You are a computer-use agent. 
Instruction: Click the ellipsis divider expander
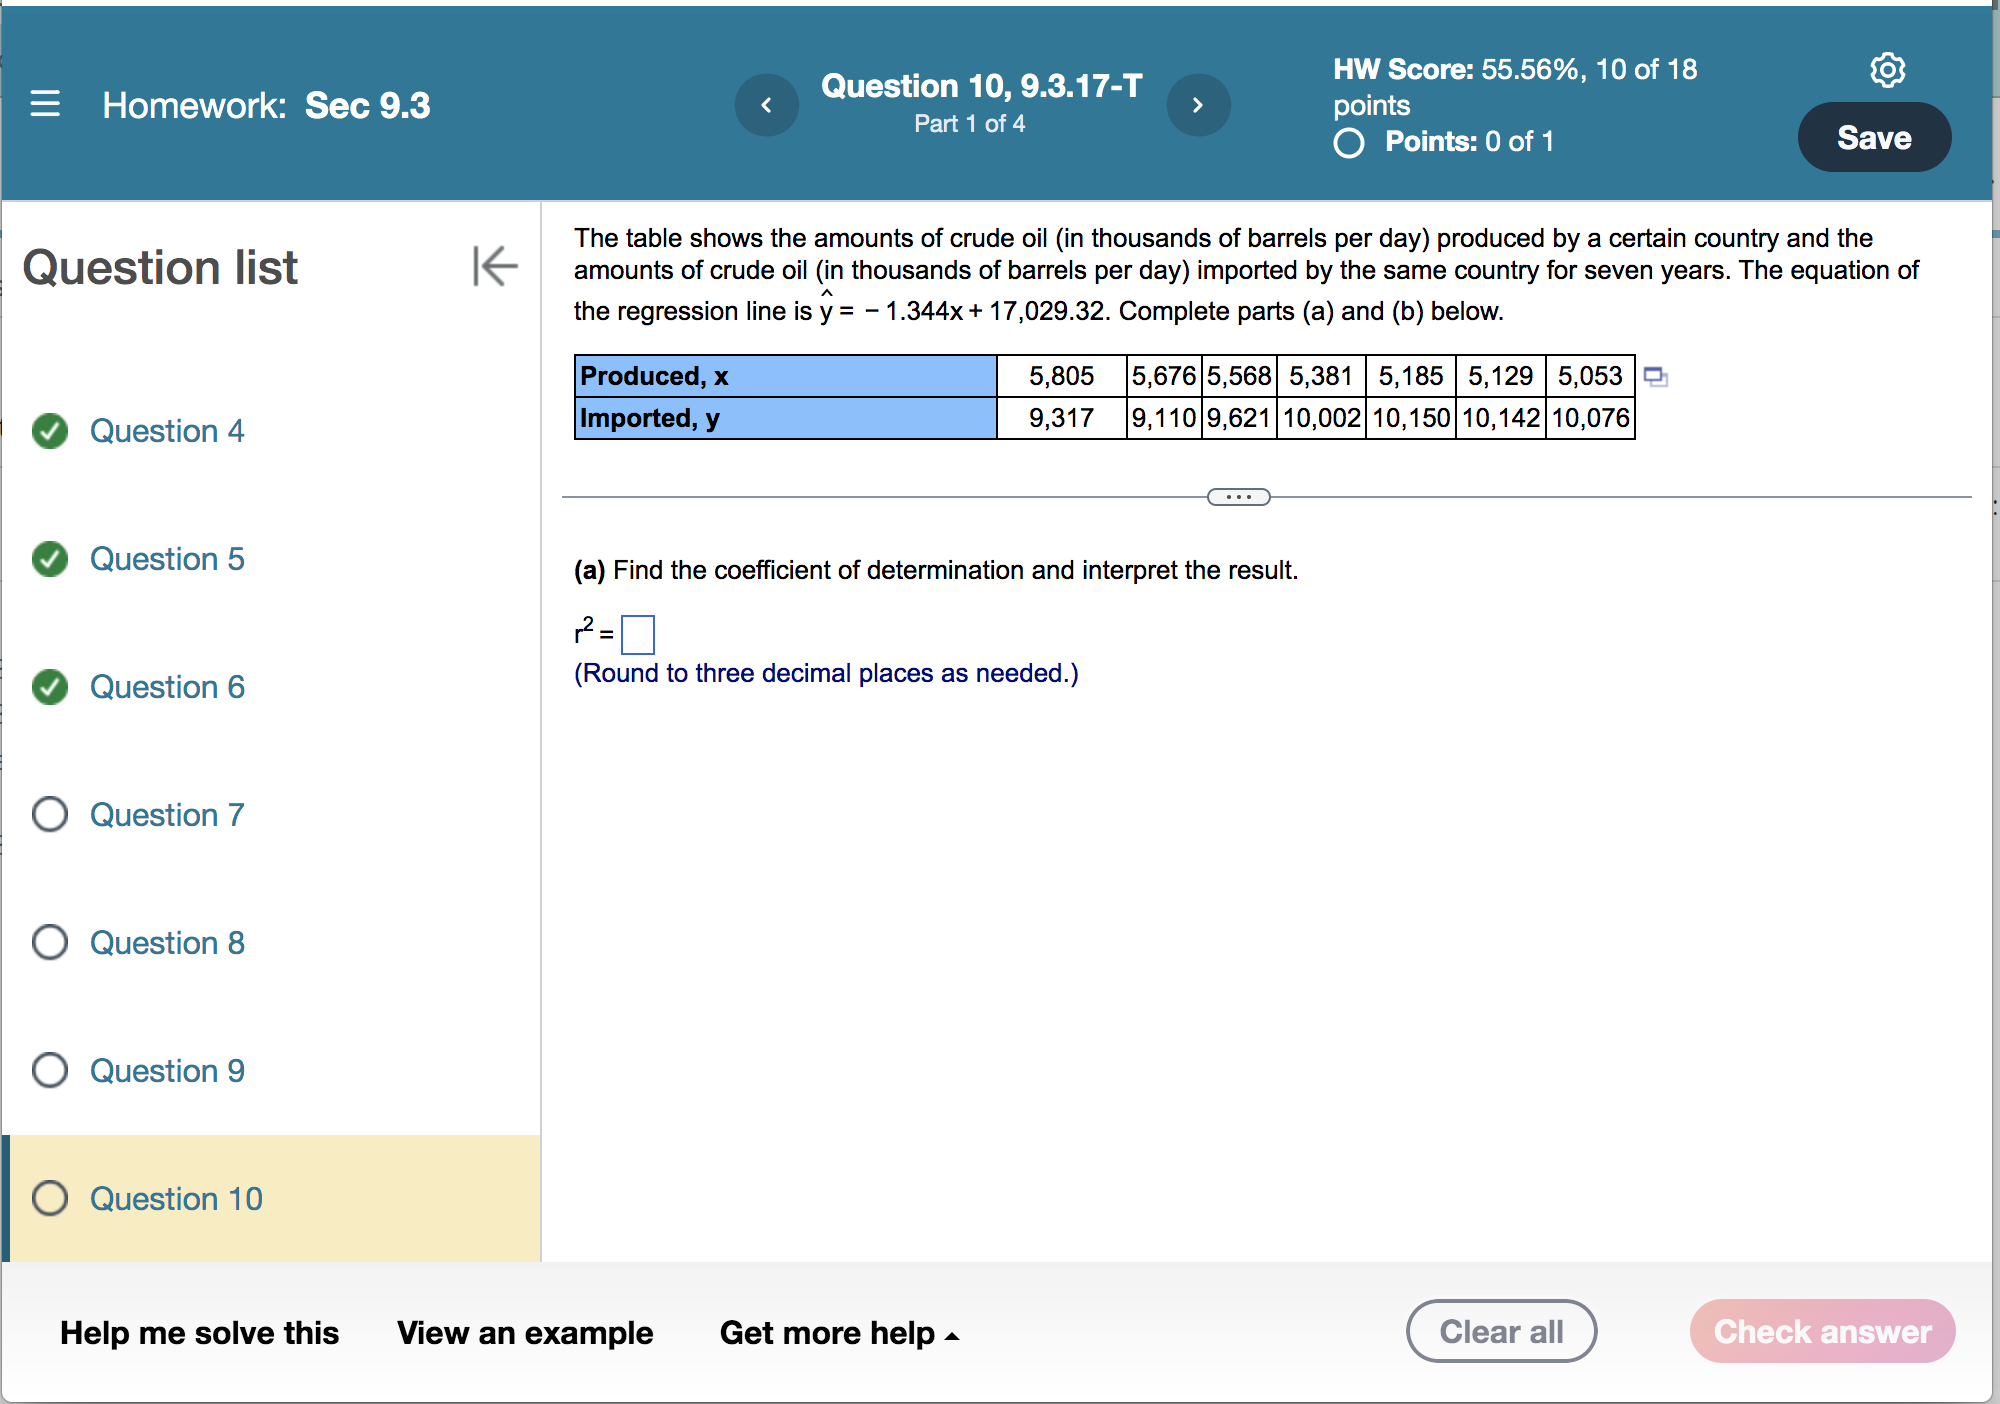(1238, 497)
